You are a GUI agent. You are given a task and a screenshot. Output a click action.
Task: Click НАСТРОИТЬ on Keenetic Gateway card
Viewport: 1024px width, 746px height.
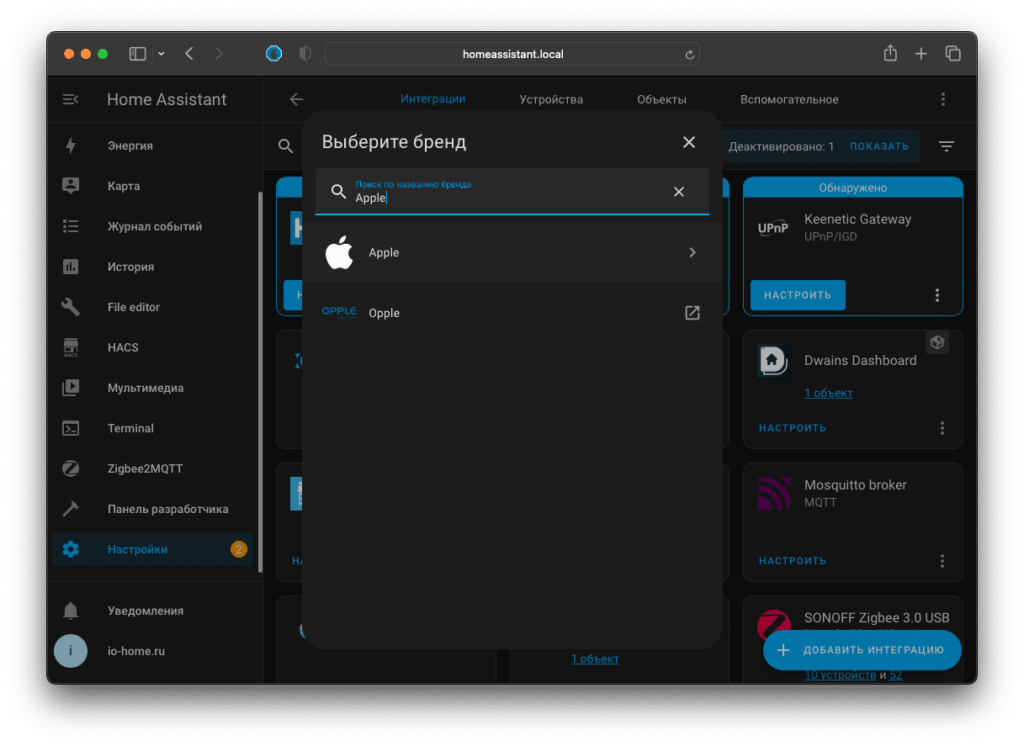(797, 295)
